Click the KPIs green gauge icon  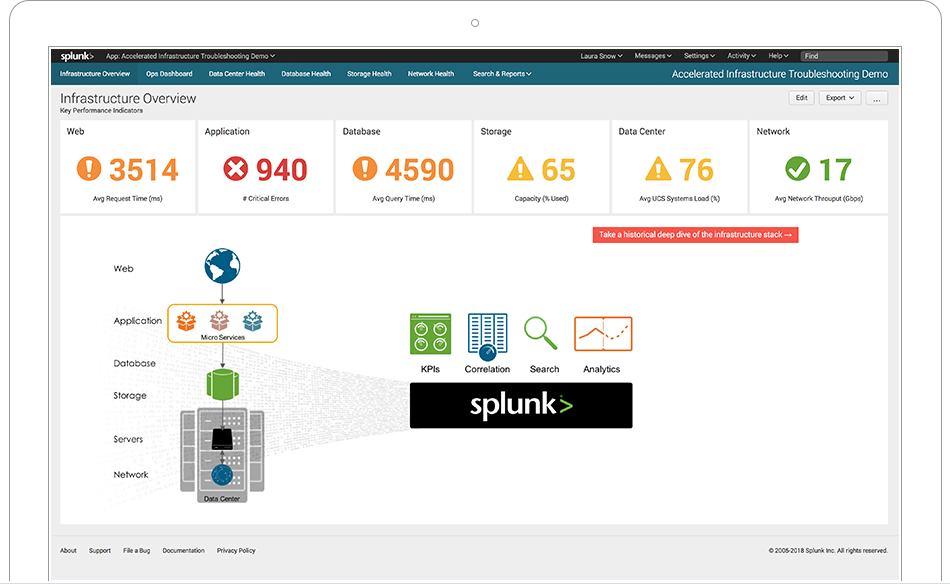coord(430,334)
